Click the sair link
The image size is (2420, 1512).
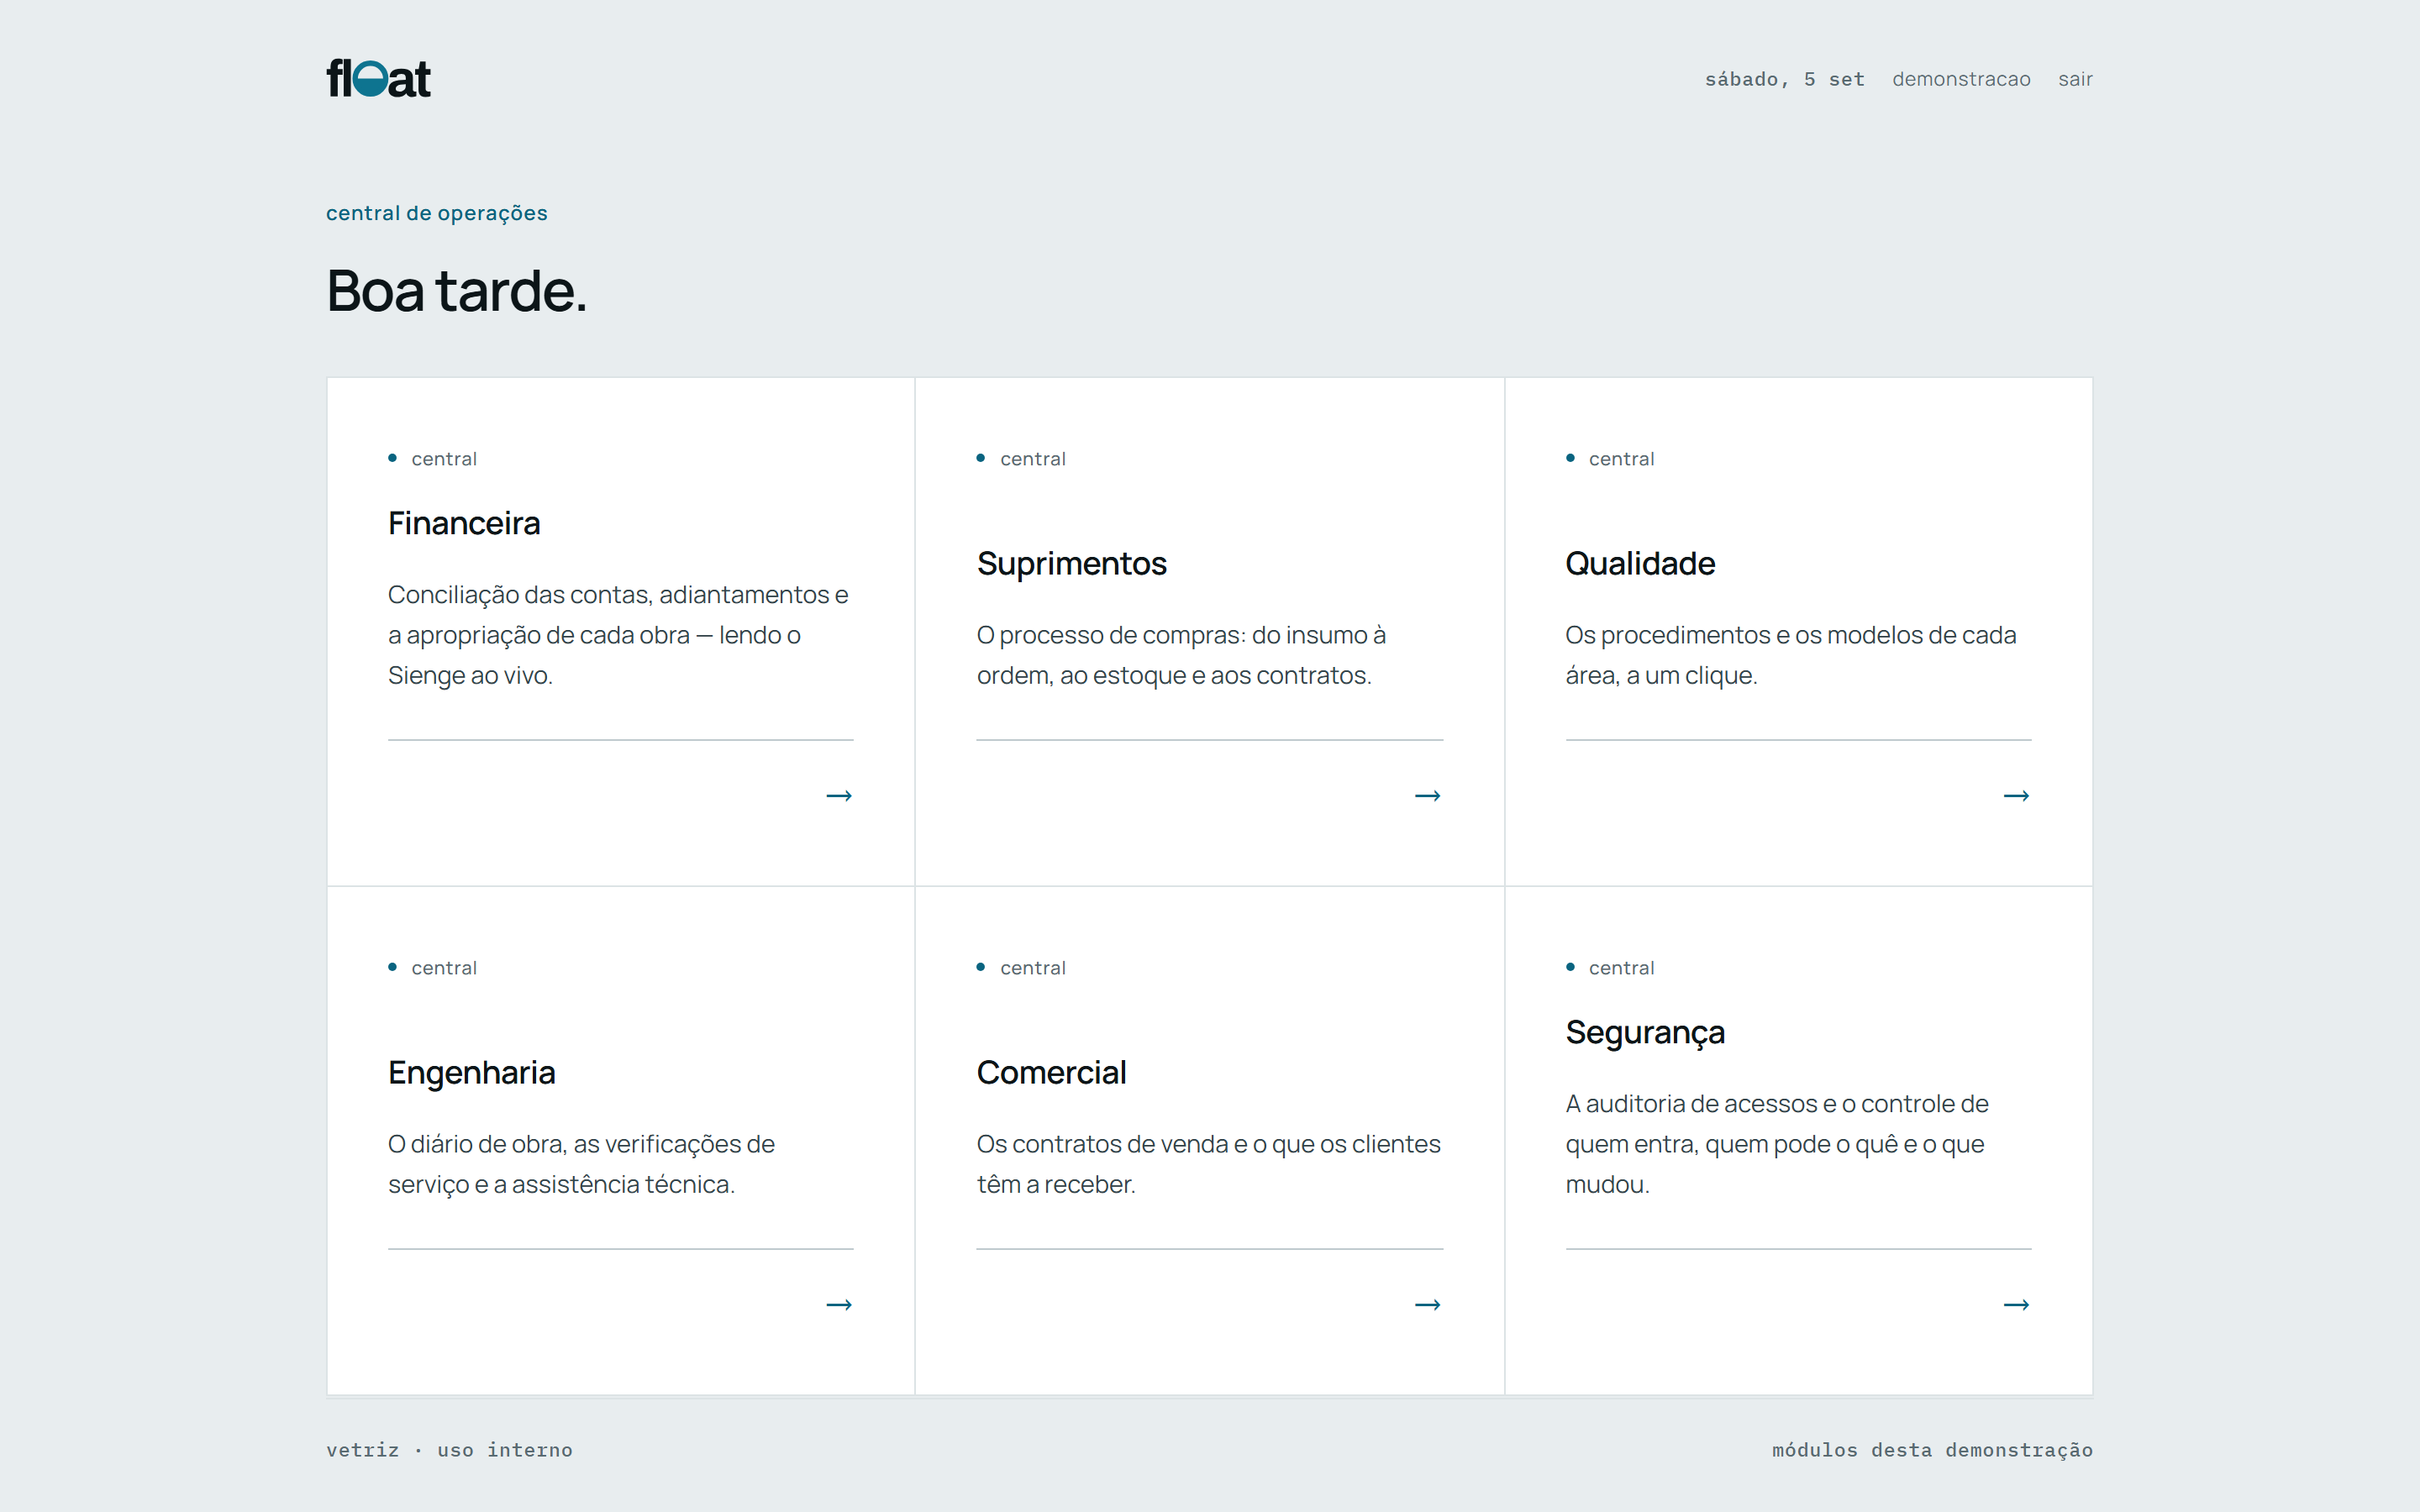click(2075, 79)
